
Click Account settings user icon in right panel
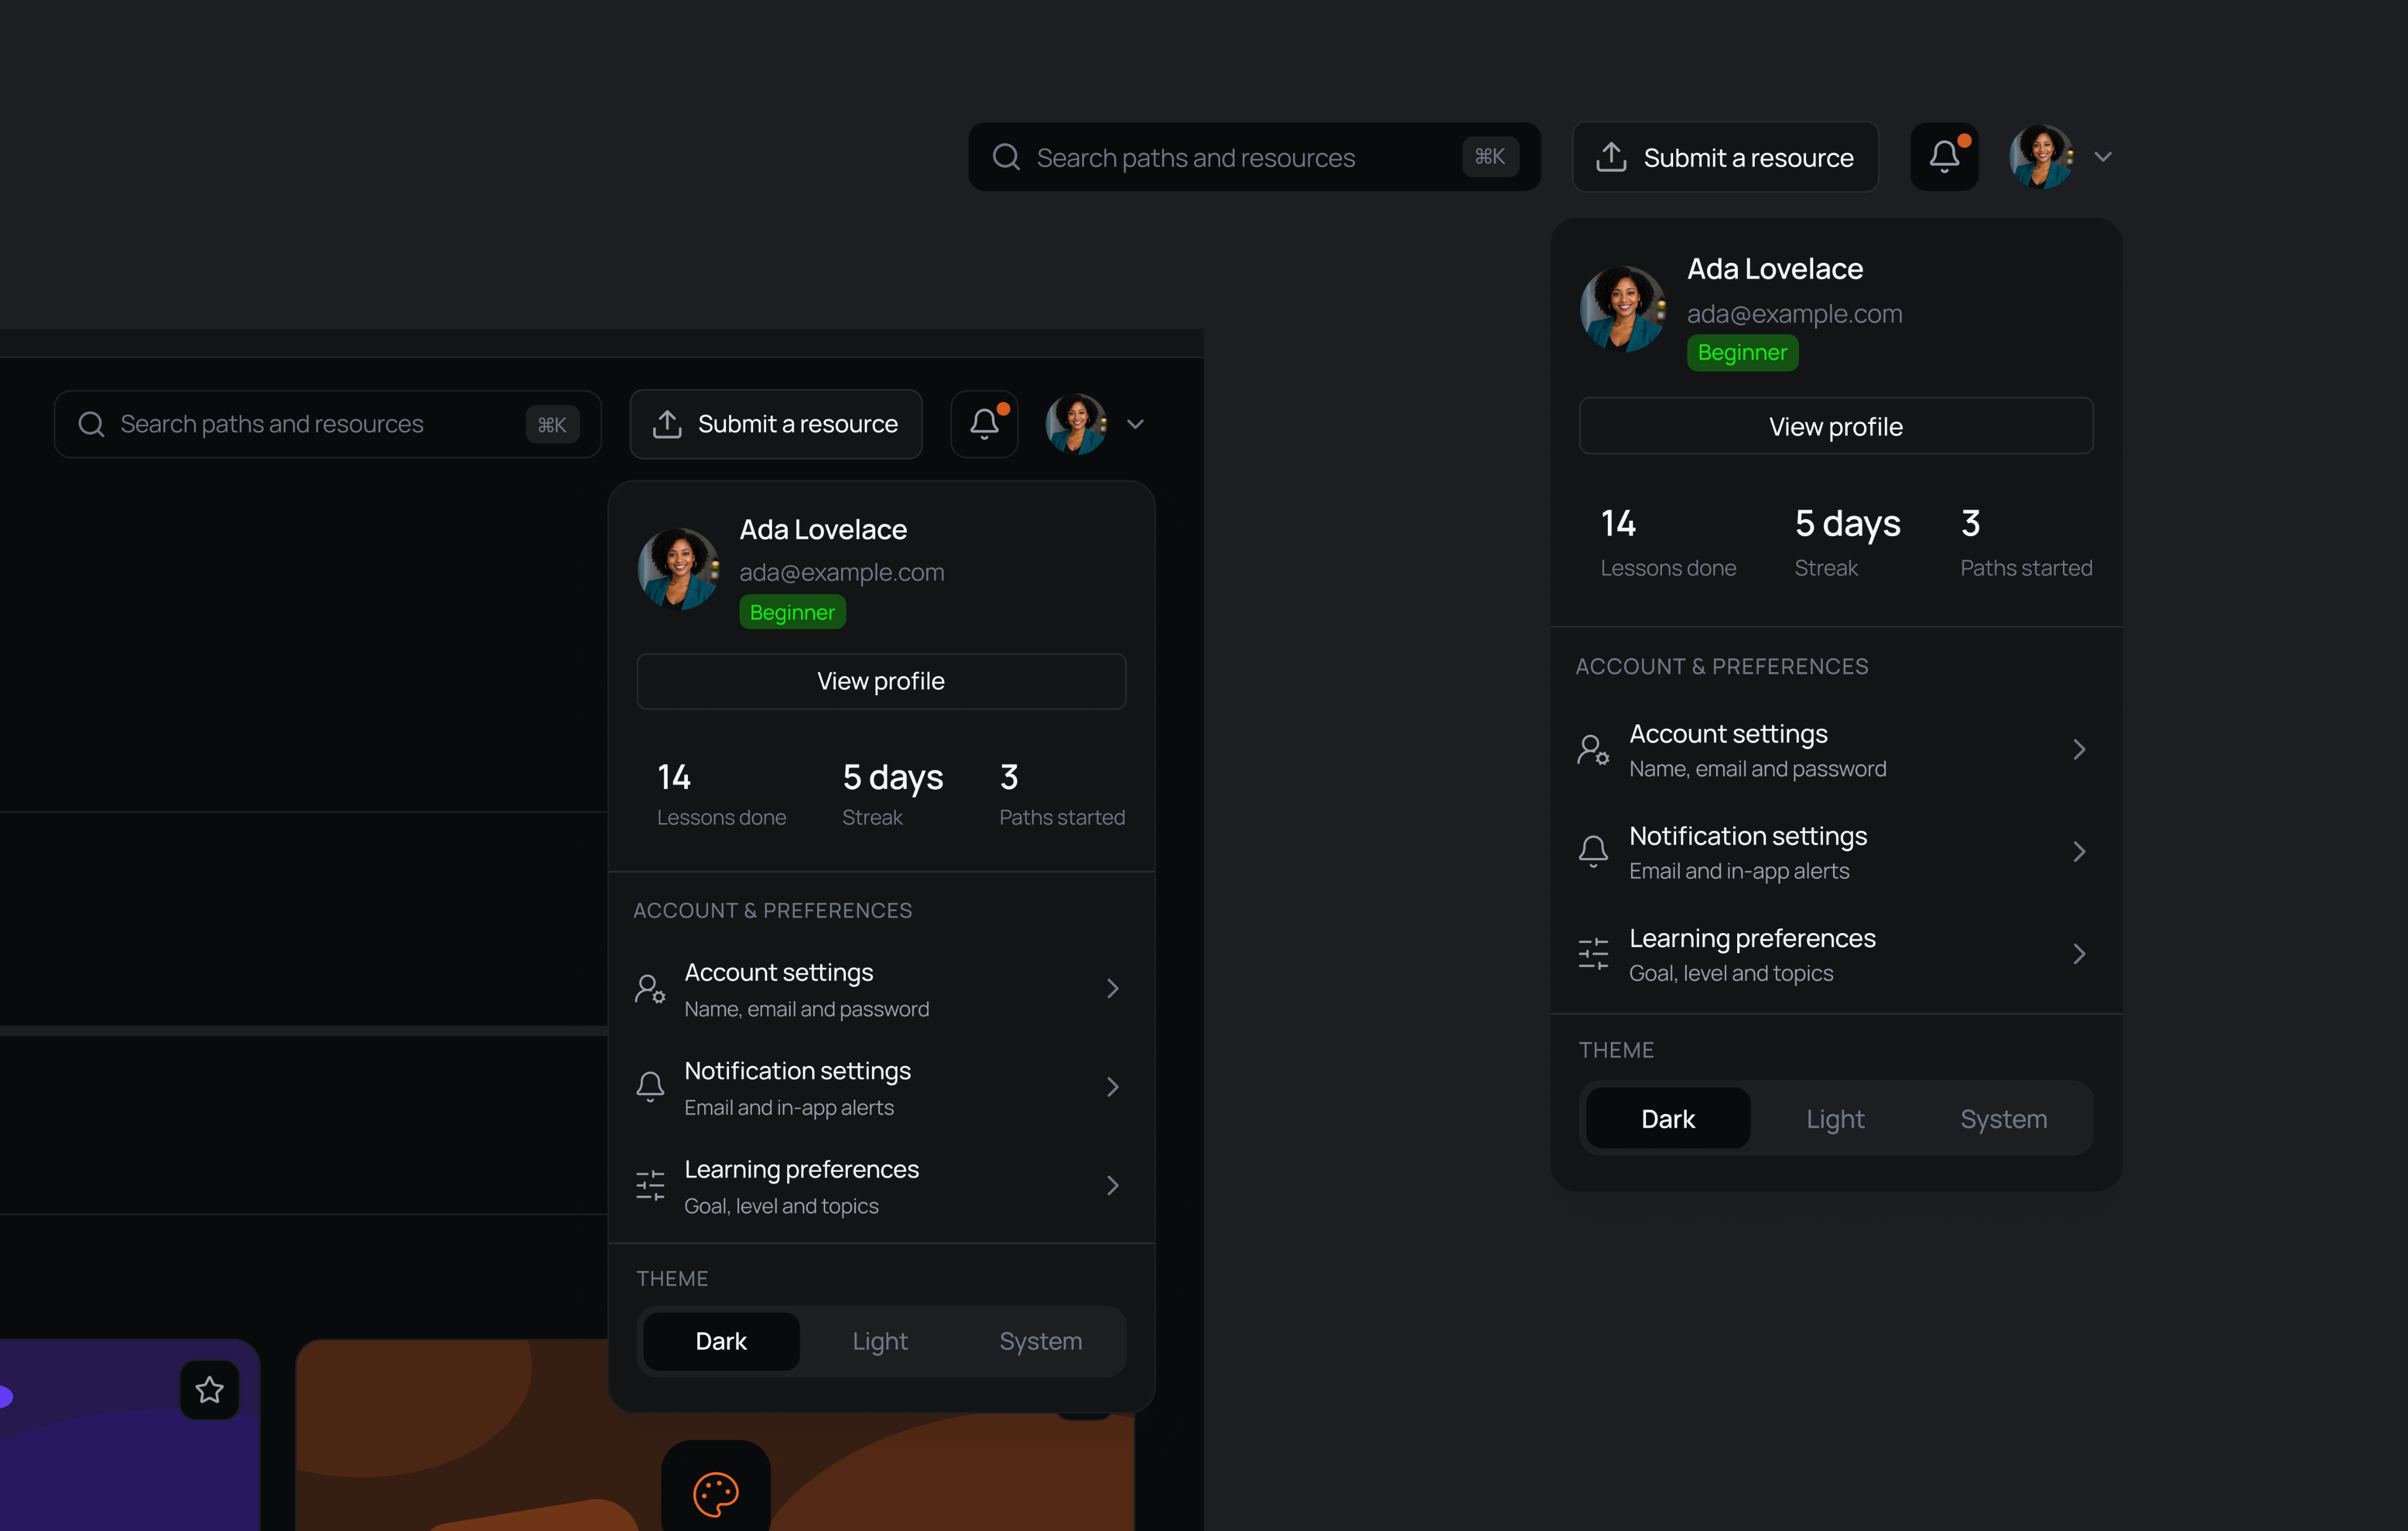click(1593, 749)
